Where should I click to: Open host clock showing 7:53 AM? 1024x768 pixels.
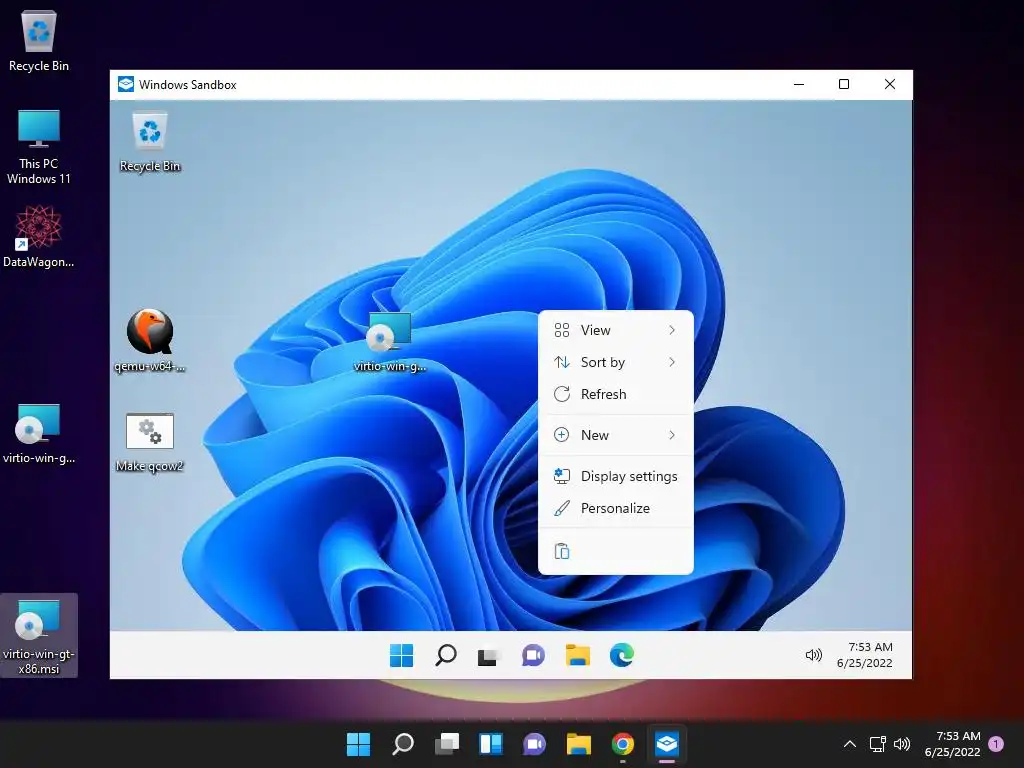(x=953, y=744)
